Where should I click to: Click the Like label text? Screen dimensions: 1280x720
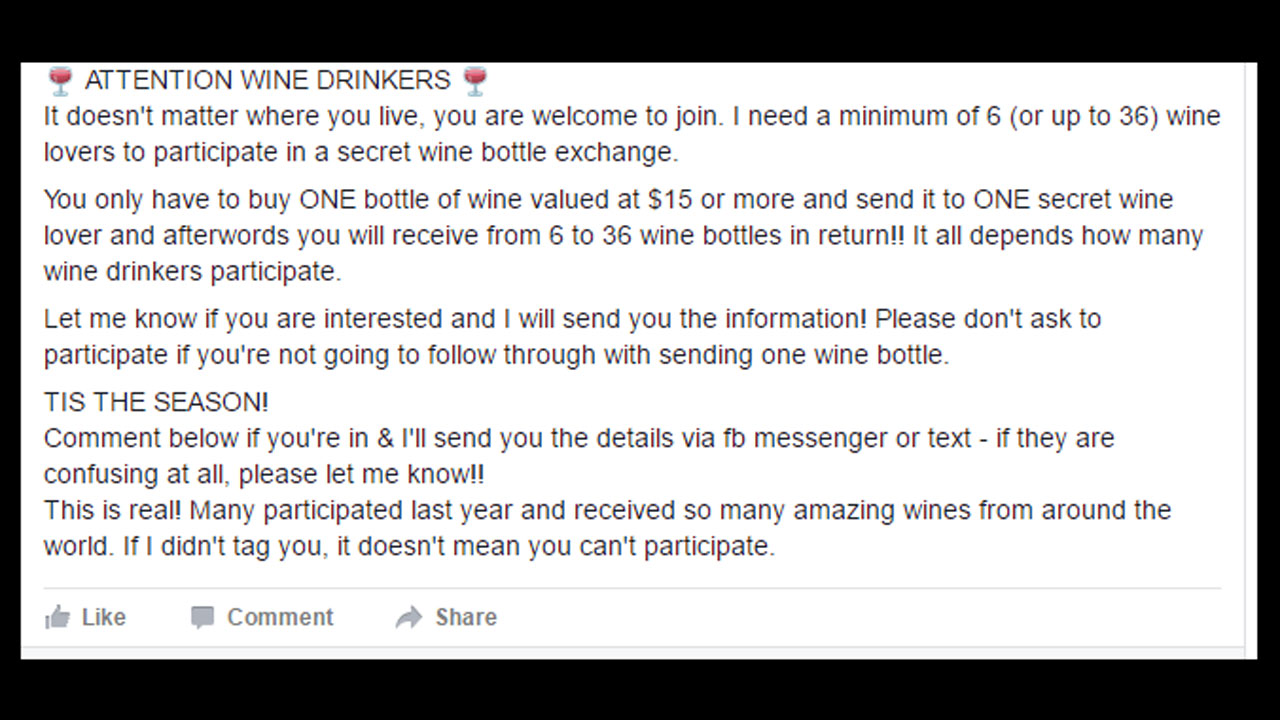click(104, 617)
